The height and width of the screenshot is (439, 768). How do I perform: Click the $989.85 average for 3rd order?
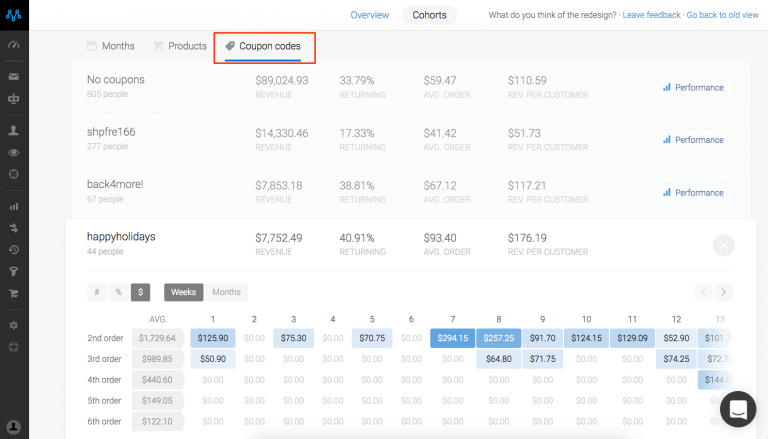[157, 359]
